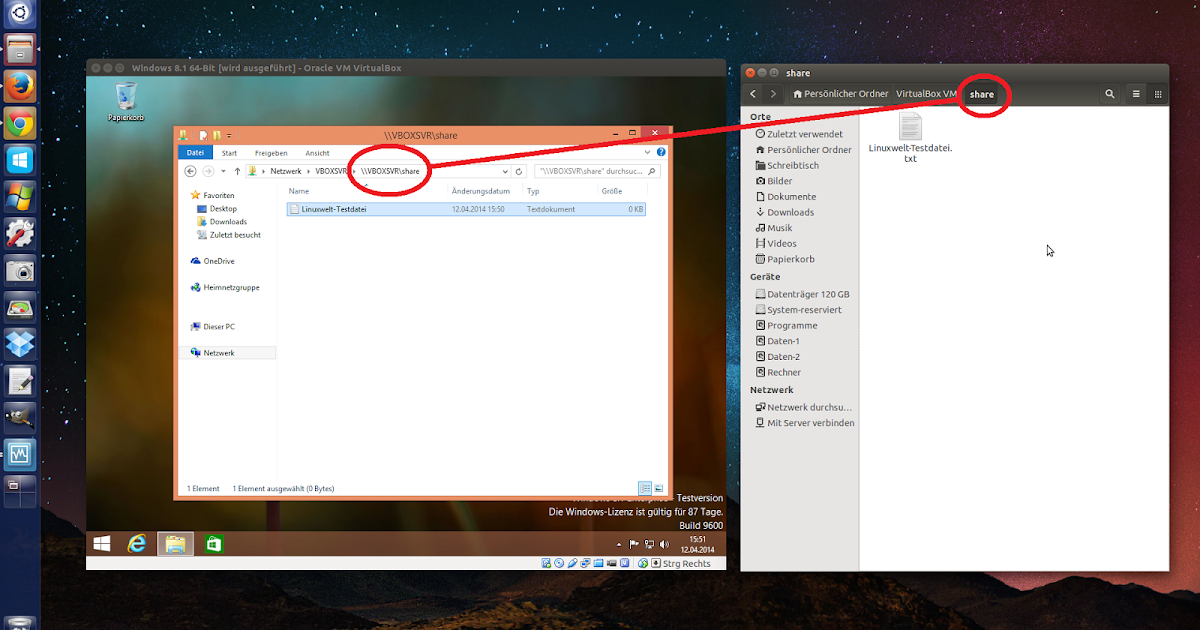Click the VirtualBox VM path button
This screenshot has width=1200, height=630.
pos(926,94)
